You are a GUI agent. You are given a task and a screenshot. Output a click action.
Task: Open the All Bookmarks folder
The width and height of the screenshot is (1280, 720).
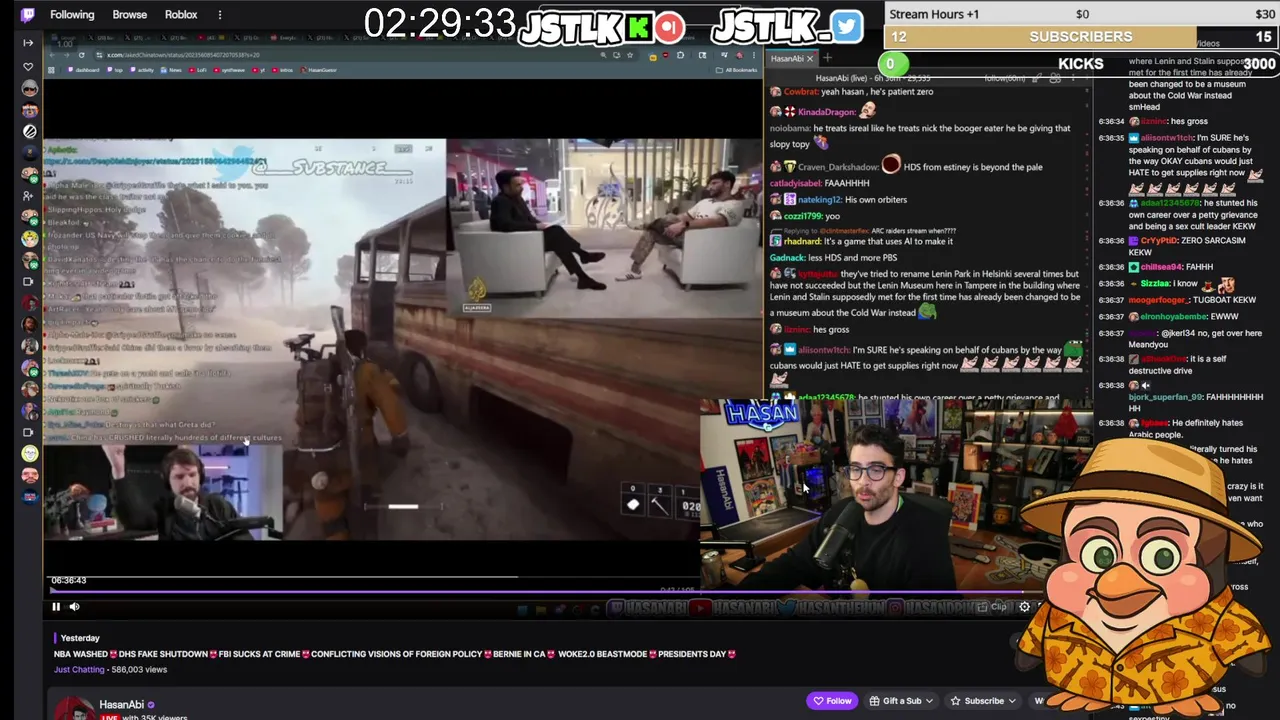click(738, 70)
